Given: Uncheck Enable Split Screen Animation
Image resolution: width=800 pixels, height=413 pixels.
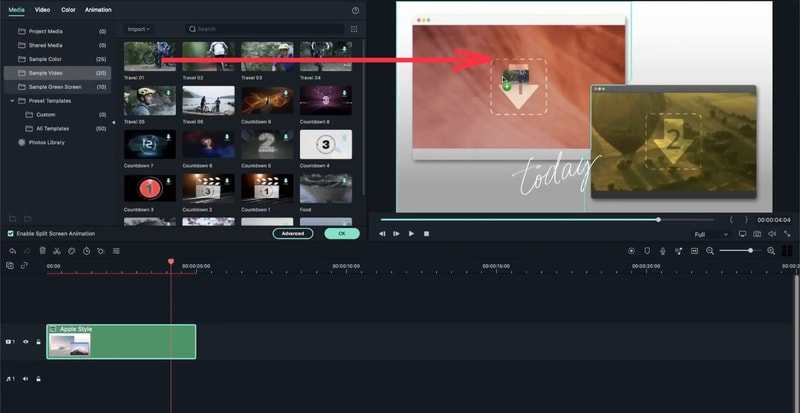Looking at the screenshot, I should [11, 233].
